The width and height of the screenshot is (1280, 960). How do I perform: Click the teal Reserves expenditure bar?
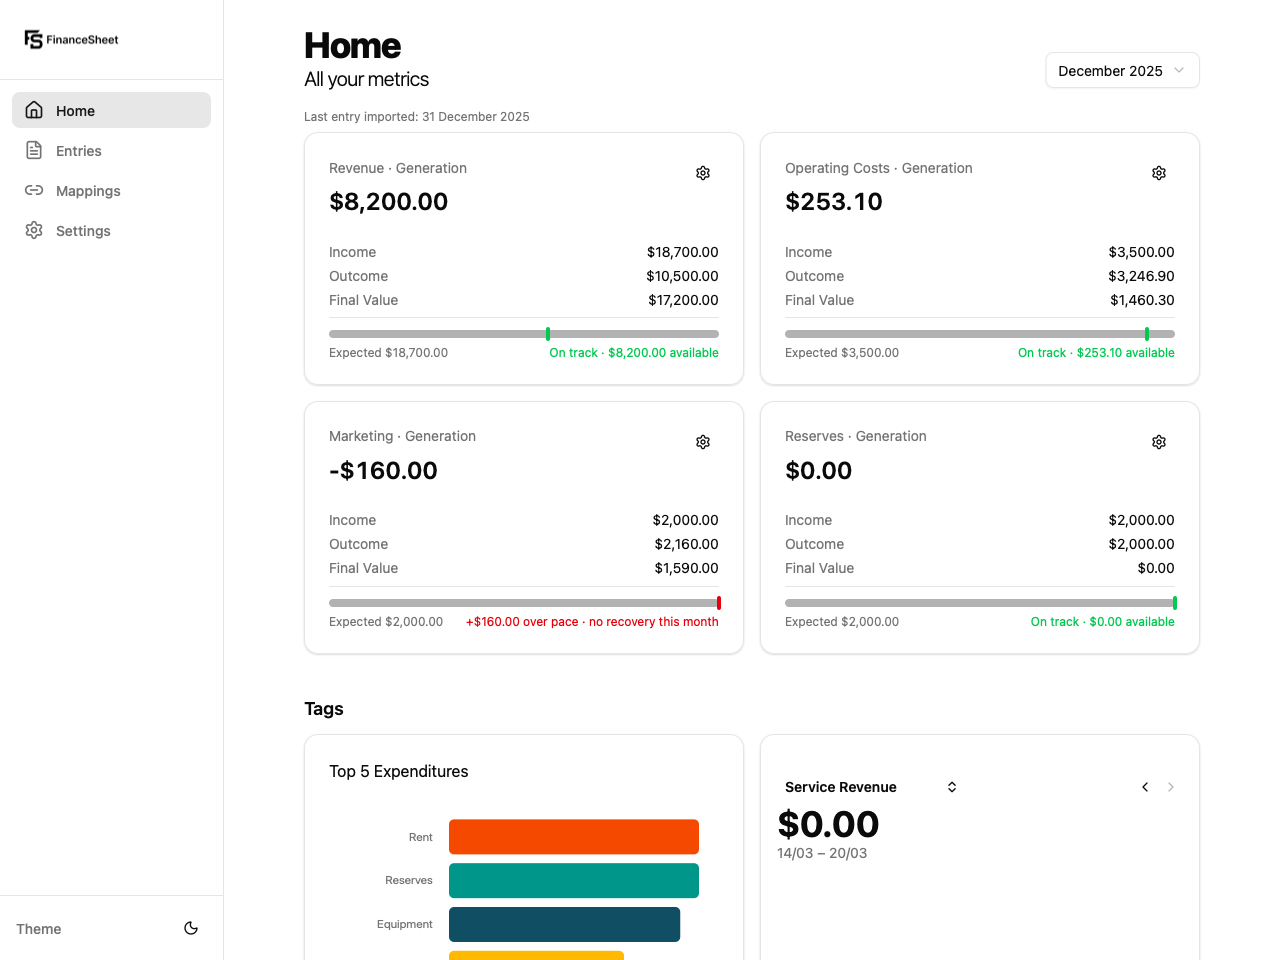pos(573,880)
